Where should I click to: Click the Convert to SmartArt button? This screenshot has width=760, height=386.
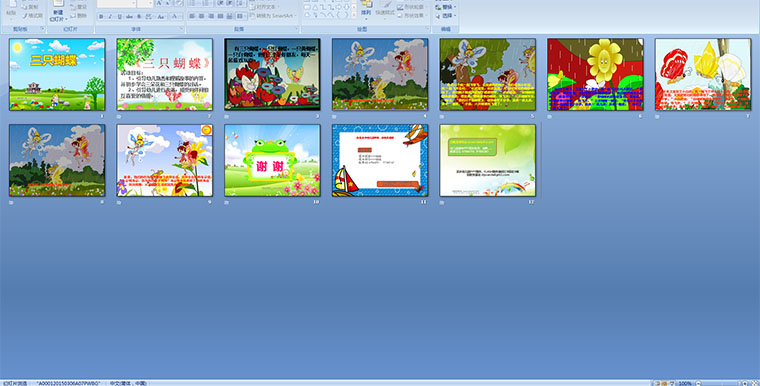coord(274,16)
